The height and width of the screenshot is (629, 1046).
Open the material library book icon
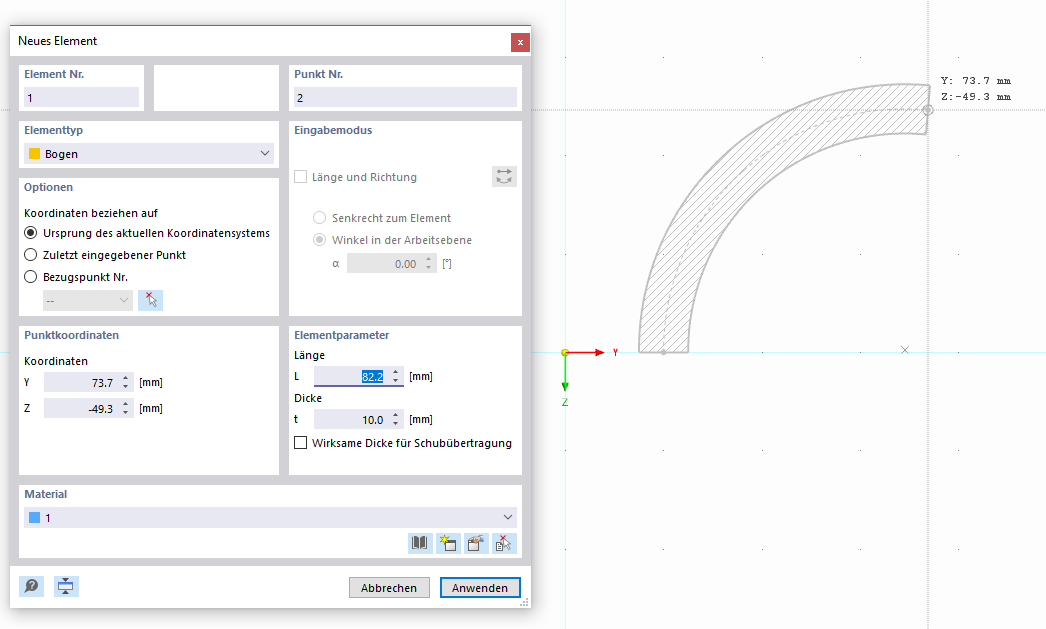[420, 543]
